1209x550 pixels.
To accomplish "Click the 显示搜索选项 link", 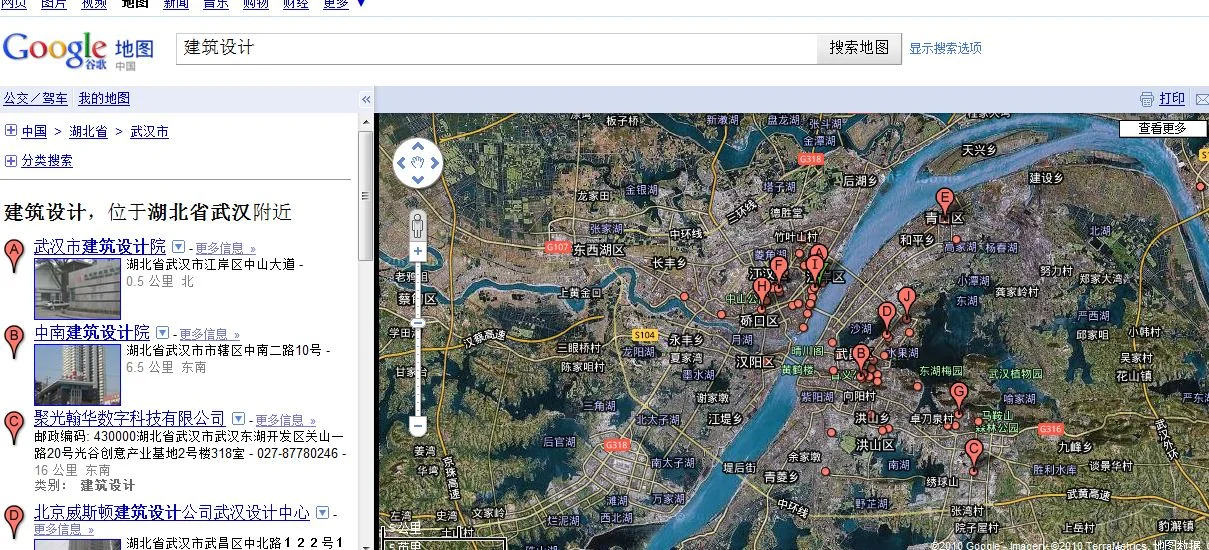I will tap(945, 48).
